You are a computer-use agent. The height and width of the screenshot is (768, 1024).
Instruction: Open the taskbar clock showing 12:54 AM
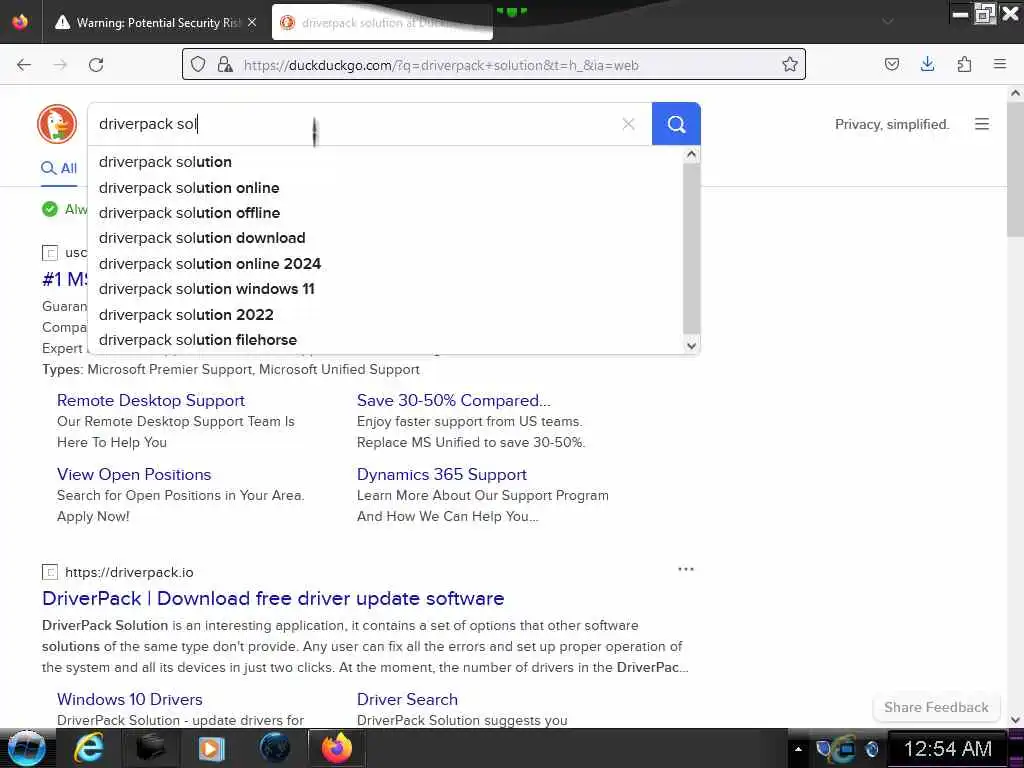[x=948, y=749]
